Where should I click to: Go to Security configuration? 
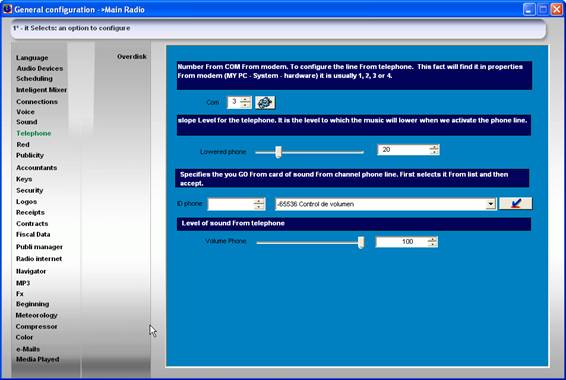(30, 190)
